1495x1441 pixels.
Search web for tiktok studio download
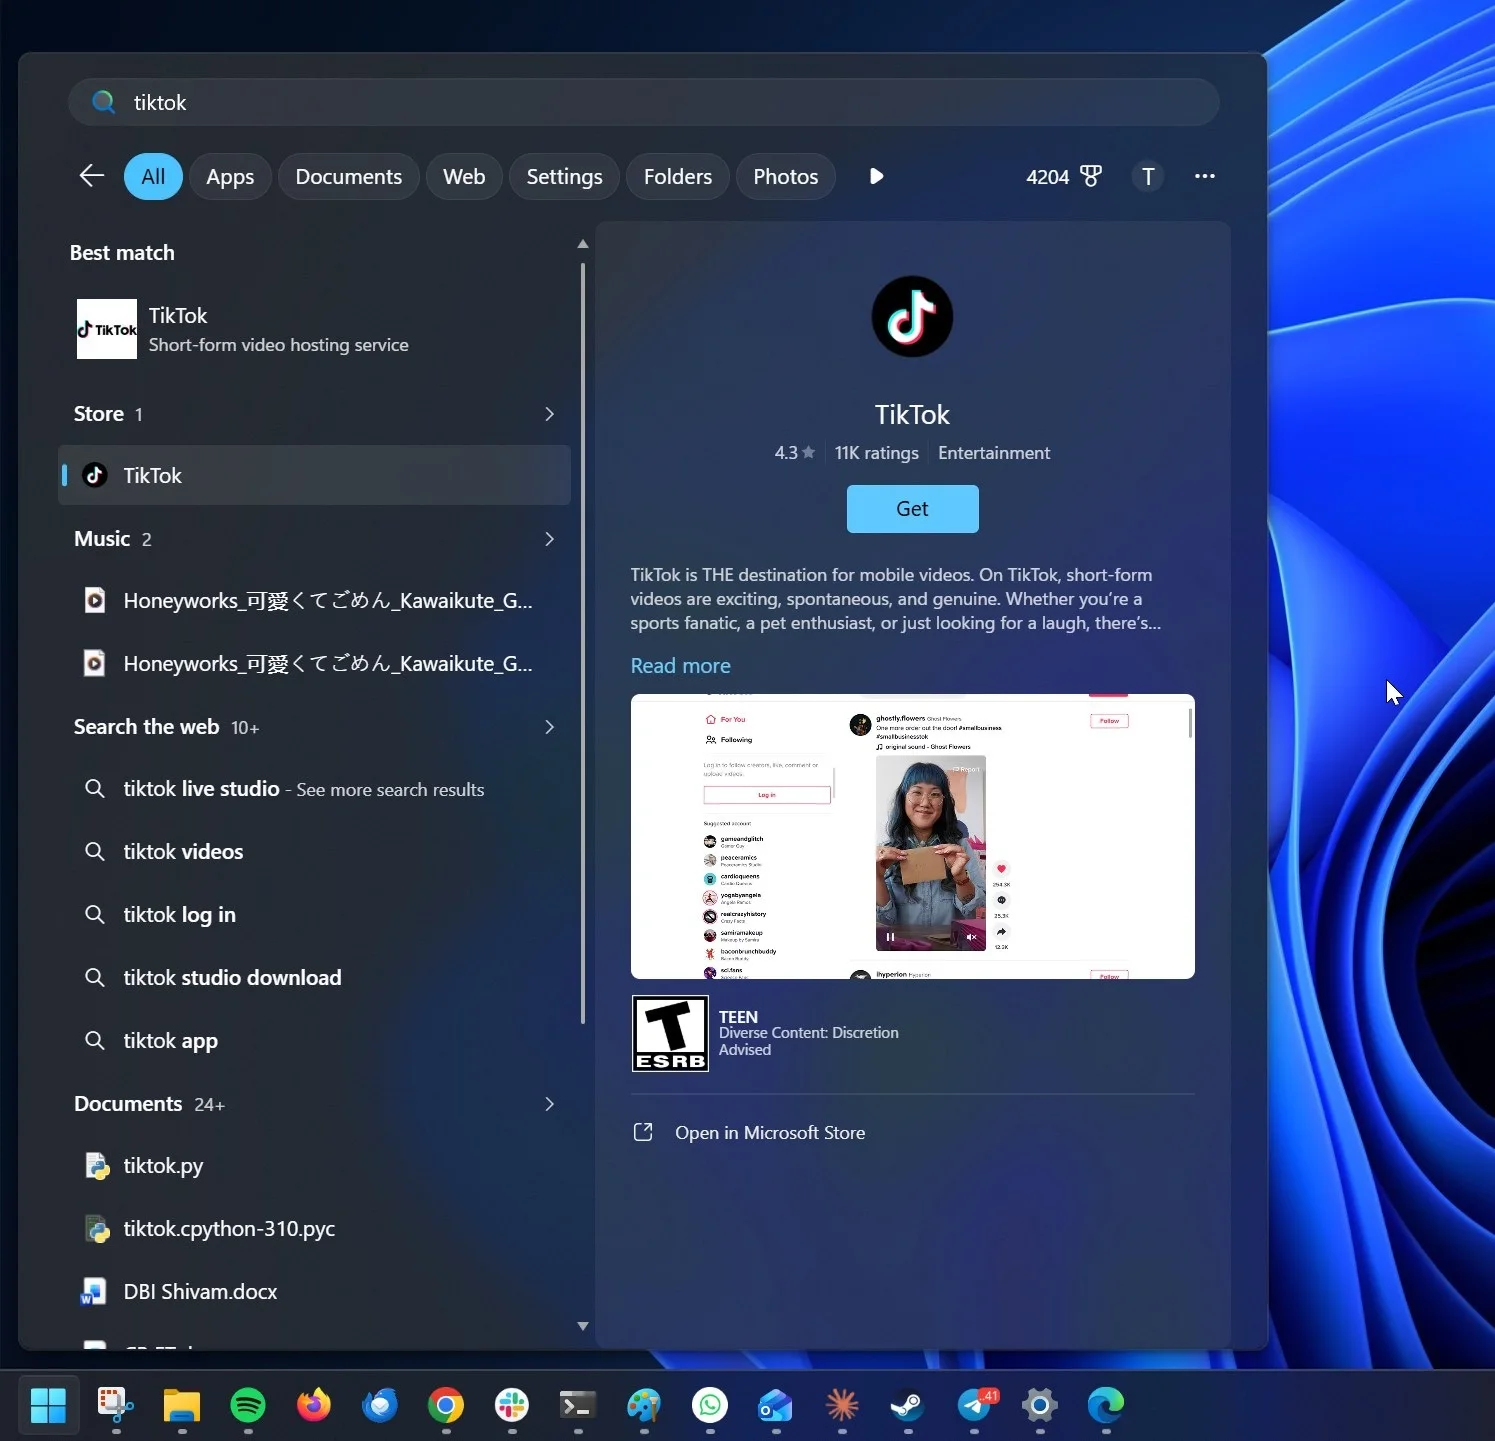[x=314, y=978]
